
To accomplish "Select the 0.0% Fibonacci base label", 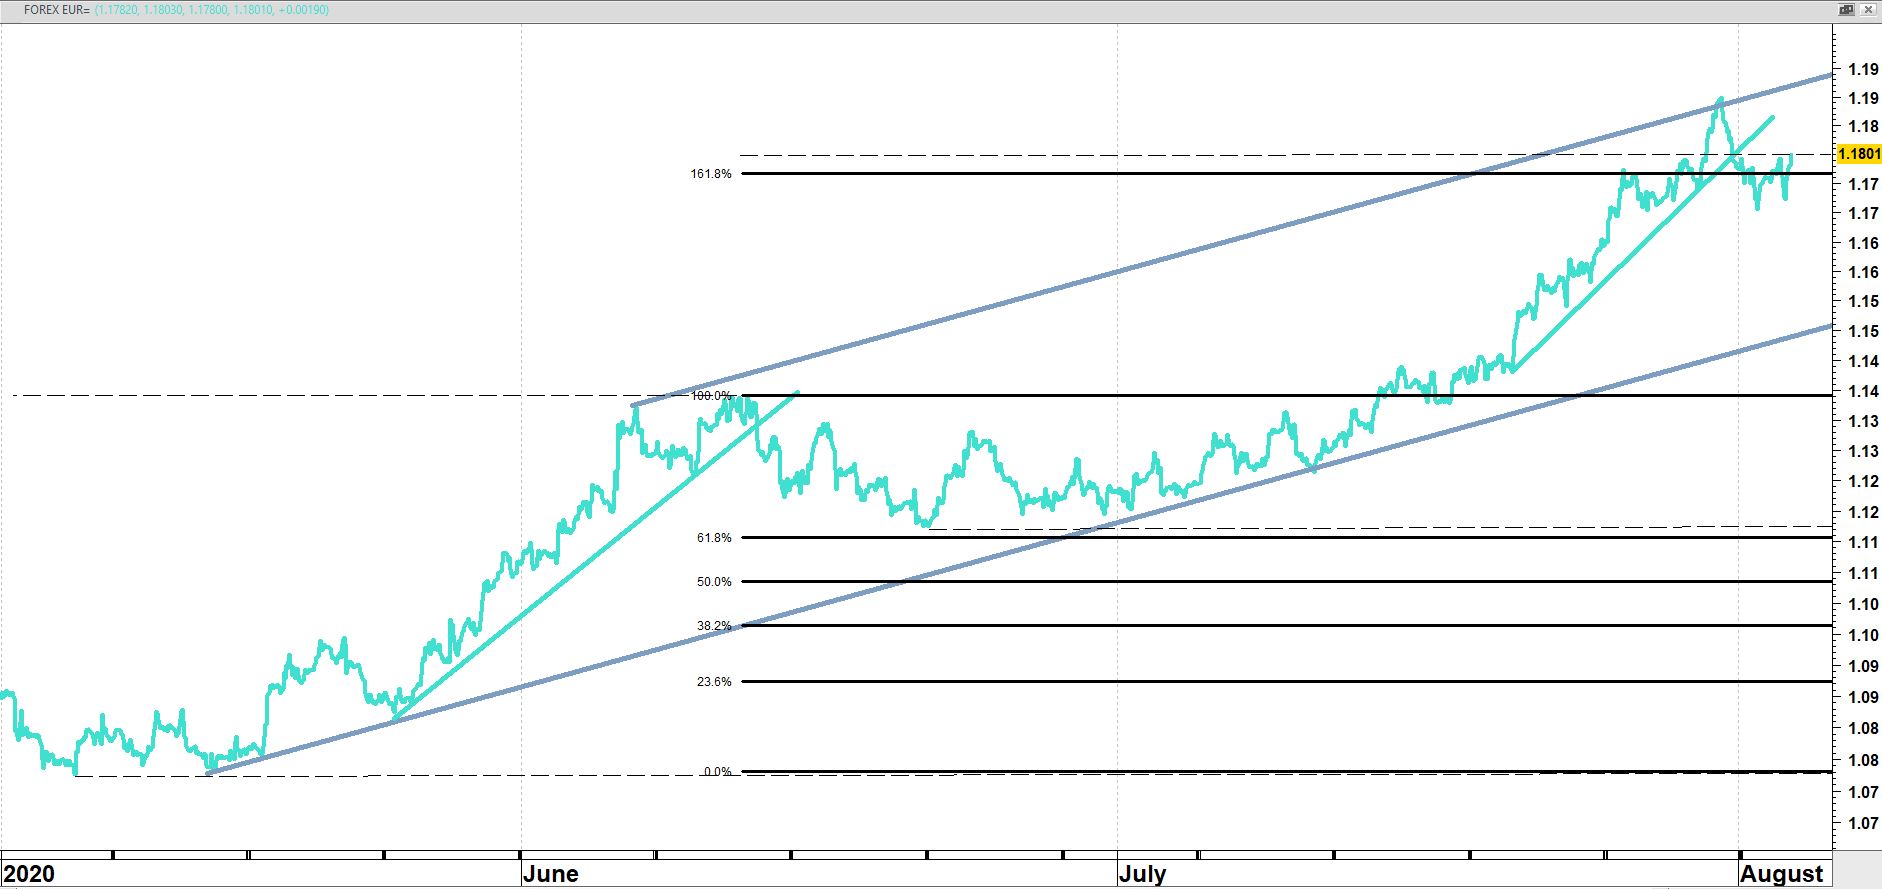I will click(x=717, y=772).
